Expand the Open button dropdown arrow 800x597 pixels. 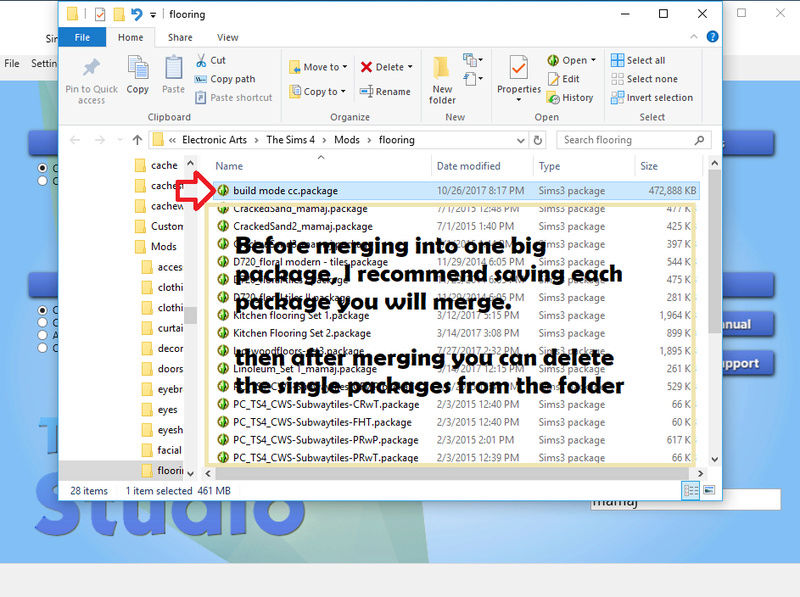(593, 60)
